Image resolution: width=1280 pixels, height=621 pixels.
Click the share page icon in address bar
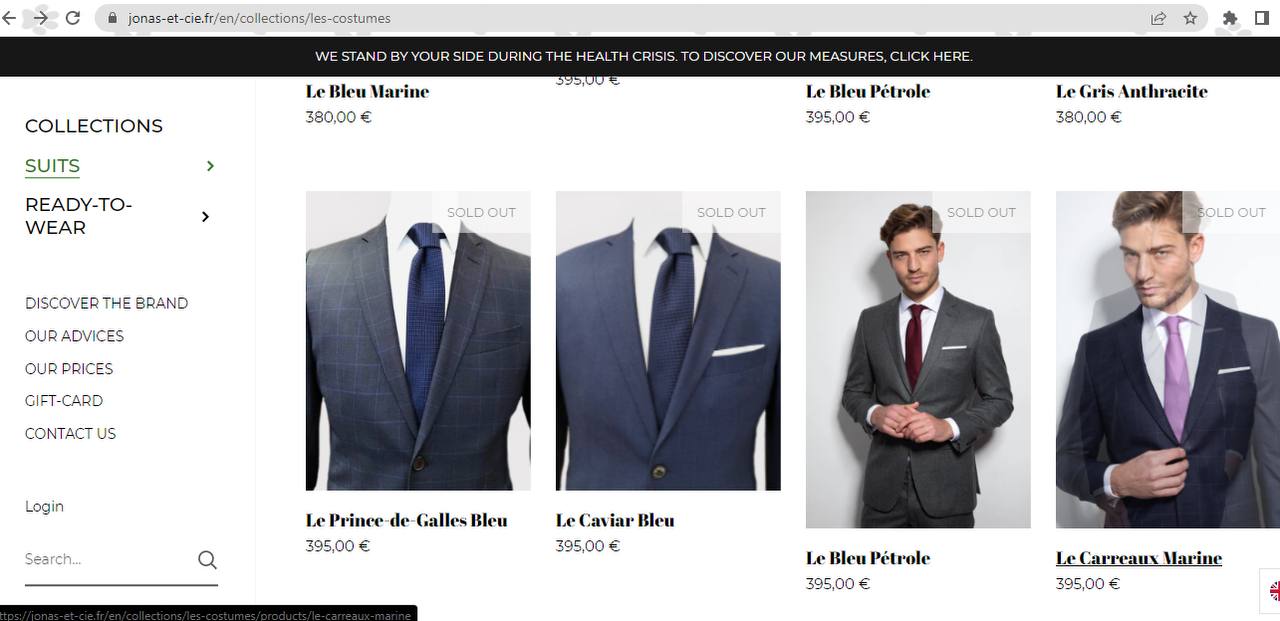click(x=1158, y=18)
